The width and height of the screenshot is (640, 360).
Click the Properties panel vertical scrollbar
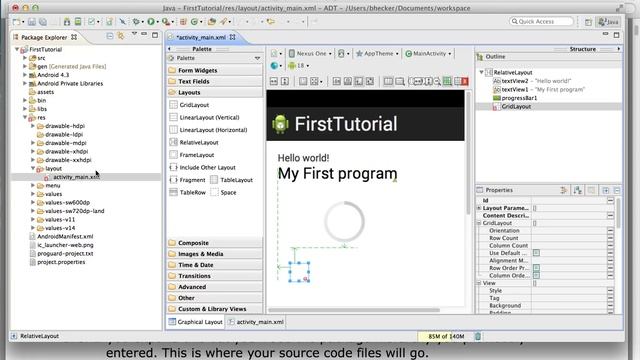click(x=619, y=212)
